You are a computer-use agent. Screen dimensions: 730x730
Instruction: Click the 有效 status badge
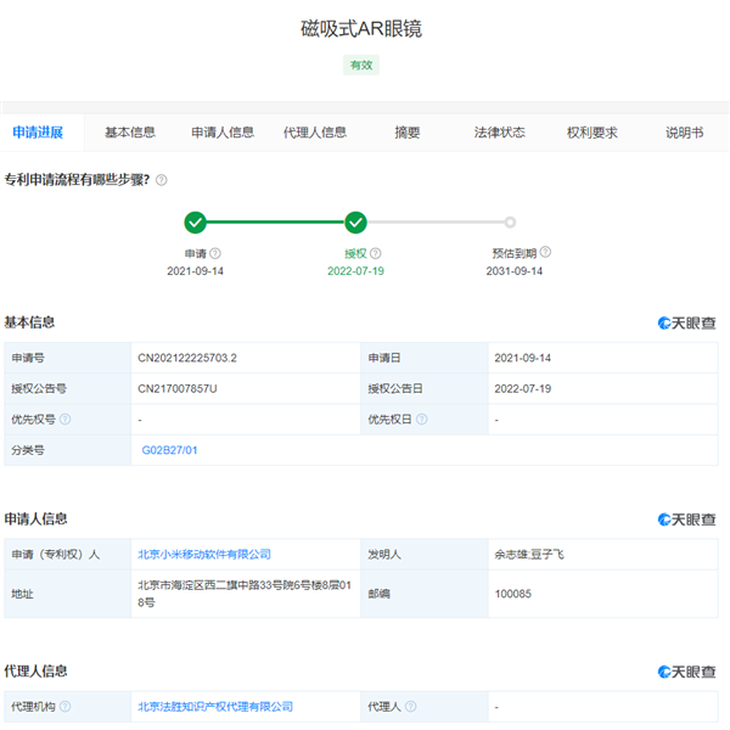[361, 65]
